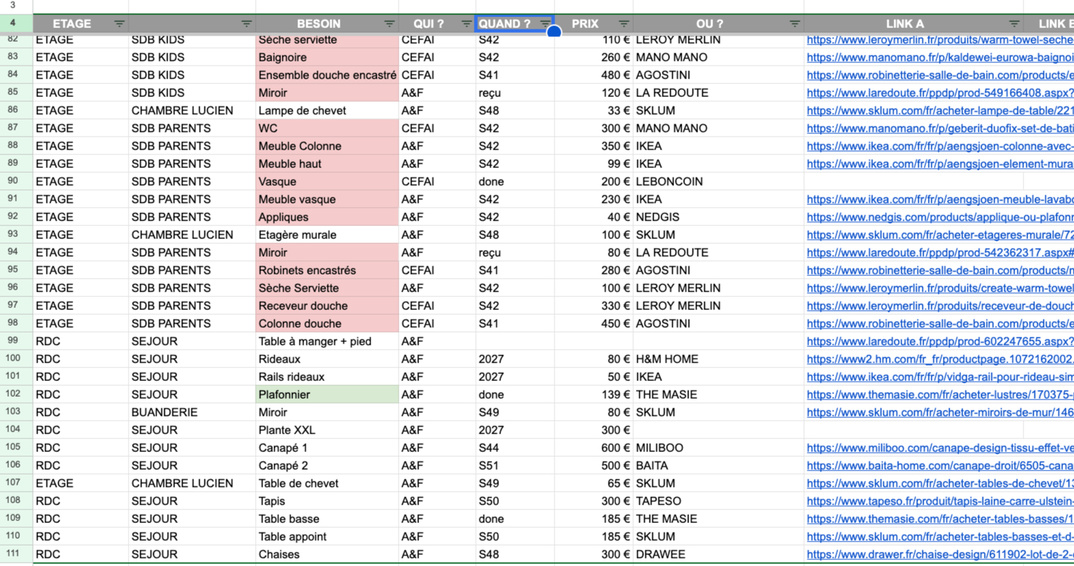Screen dimensions: 1074x566
Task: Select the Lampe de chevet cell
Action: click(327, 111)
